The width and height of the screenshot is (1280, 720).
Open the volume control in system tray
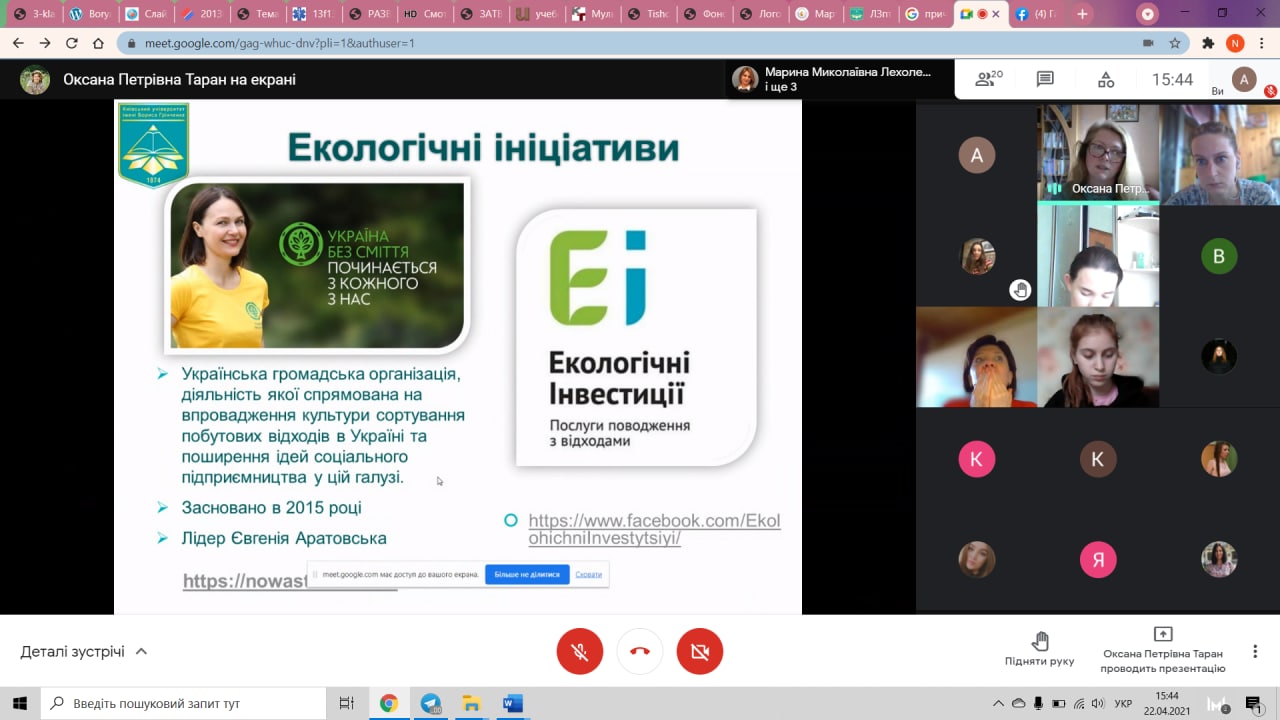click(1098, 703)
